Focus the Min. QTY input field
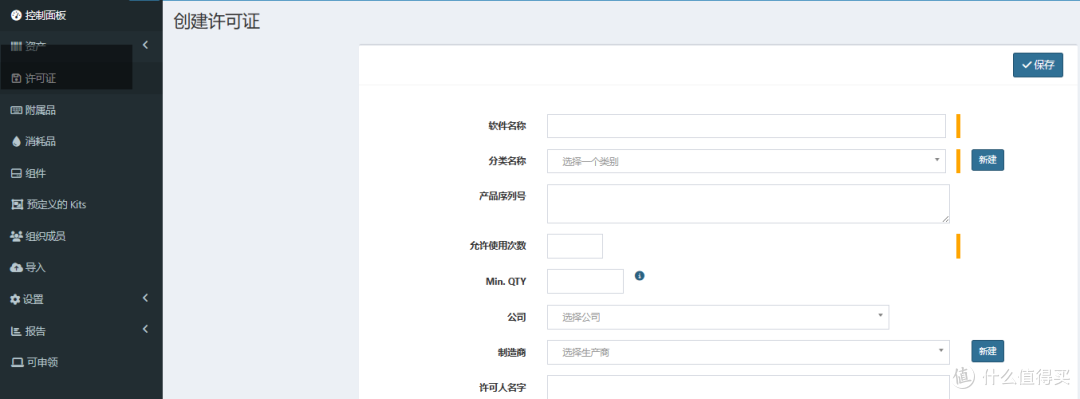This screenshot has height=399, width=1080. click(x=585, y=281)
